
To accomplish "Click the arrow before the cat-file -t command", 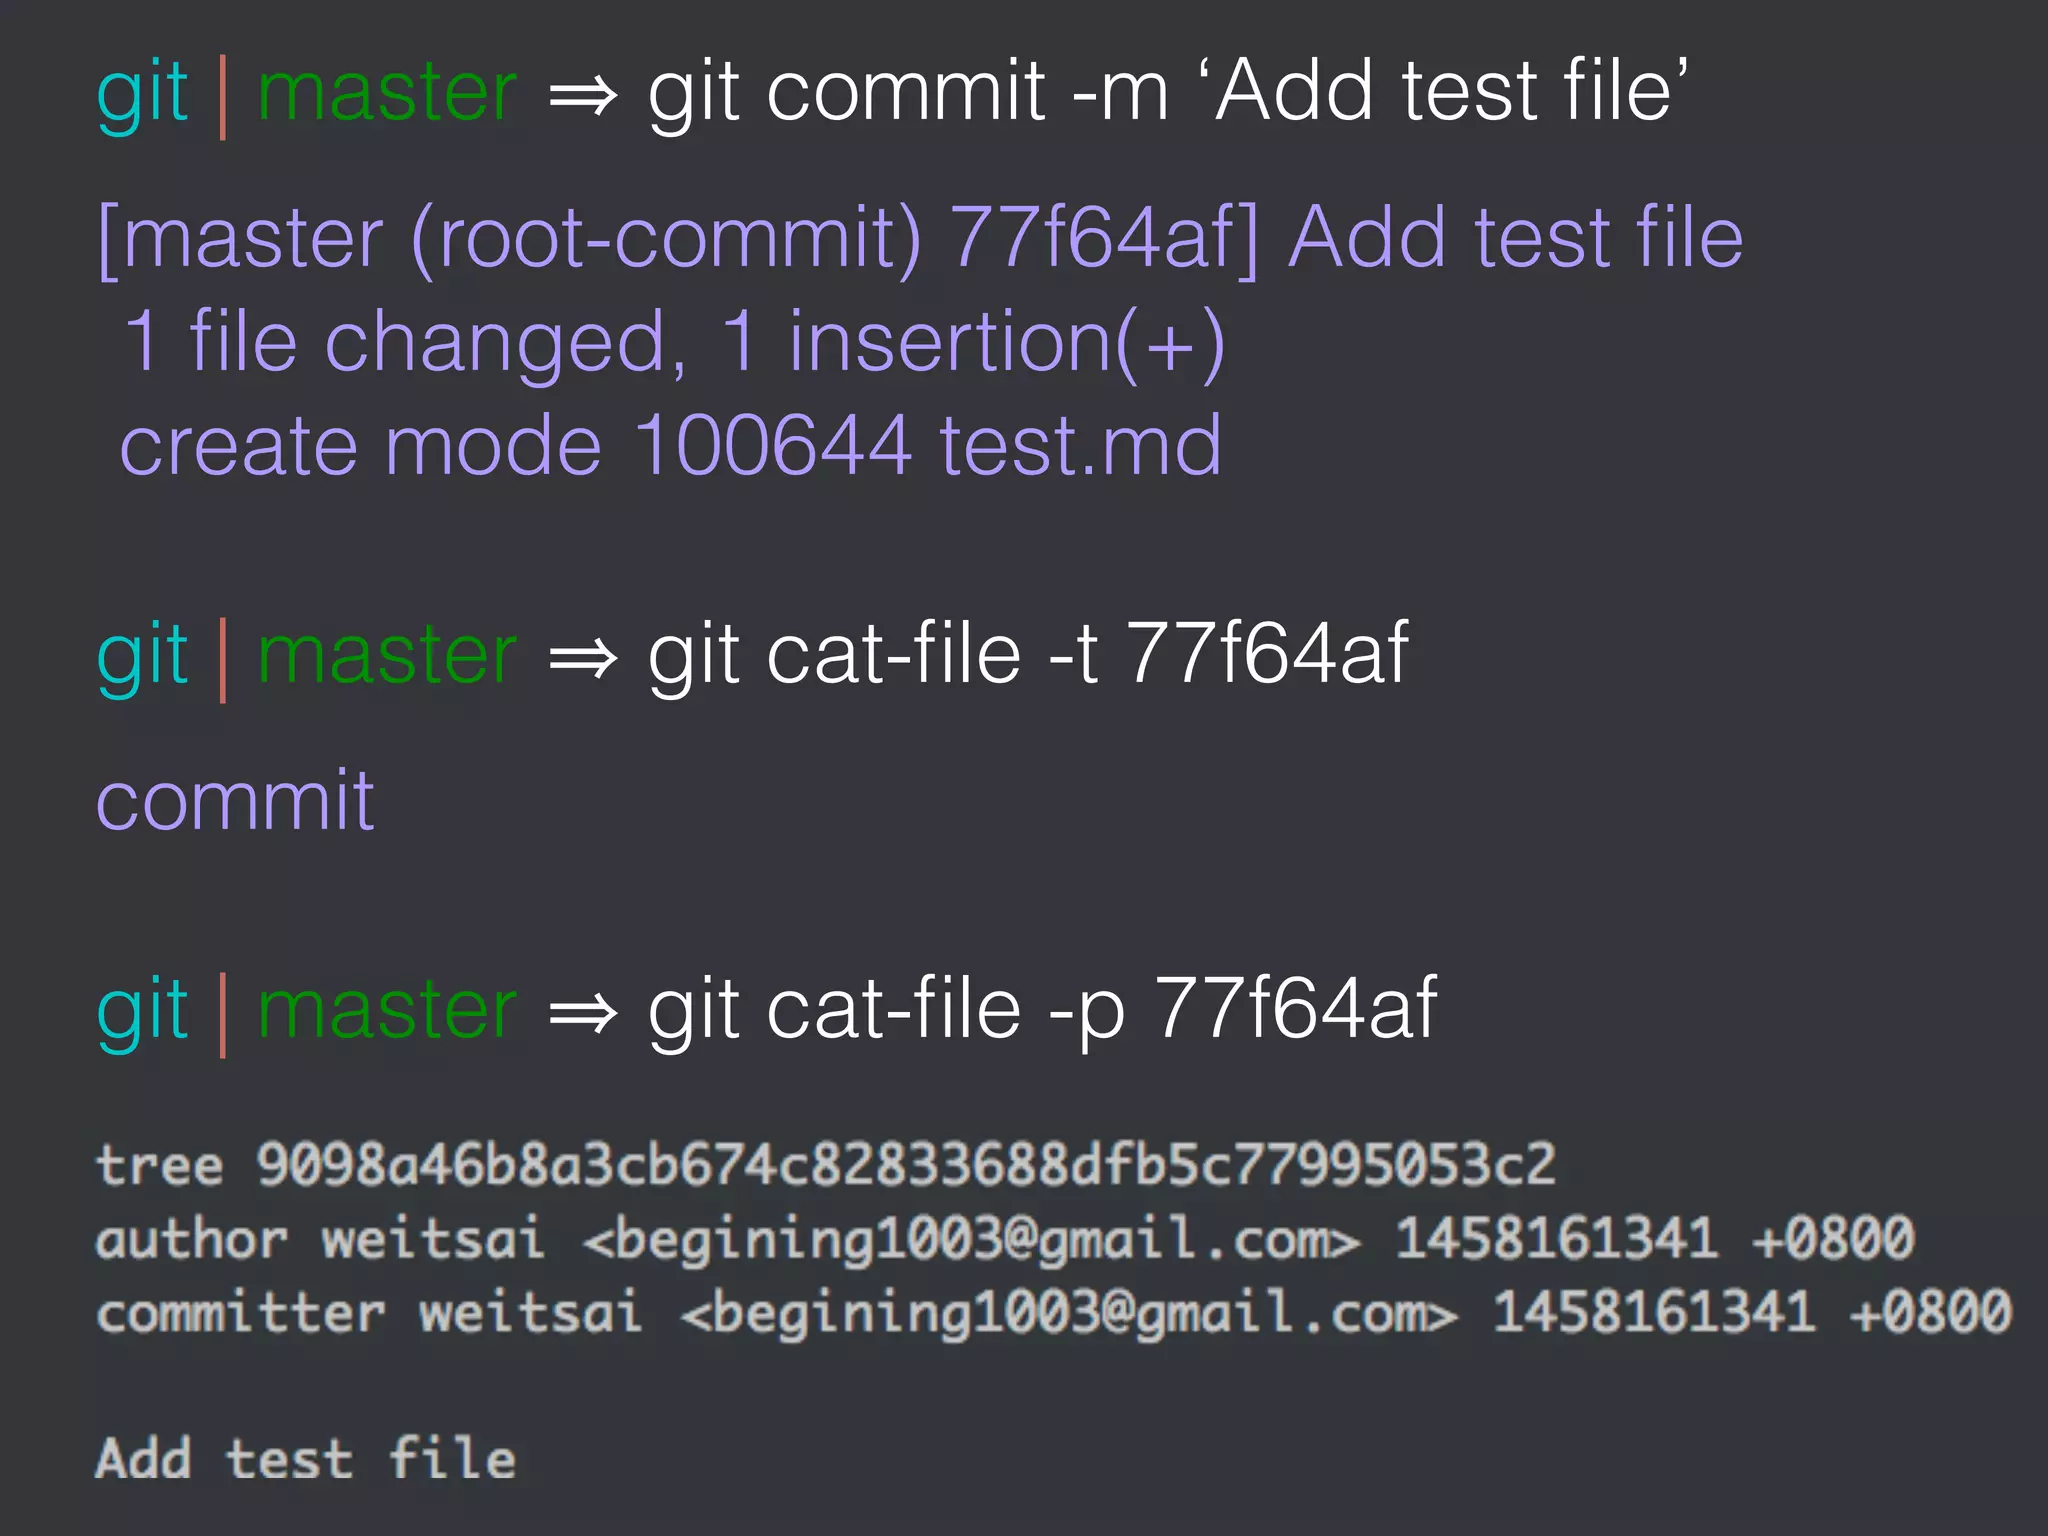I will [583, 659].
